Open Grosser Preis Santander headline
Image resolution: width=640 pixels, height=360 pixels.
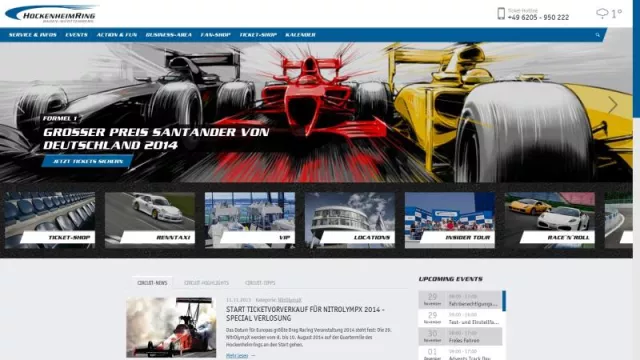point(156,139)
